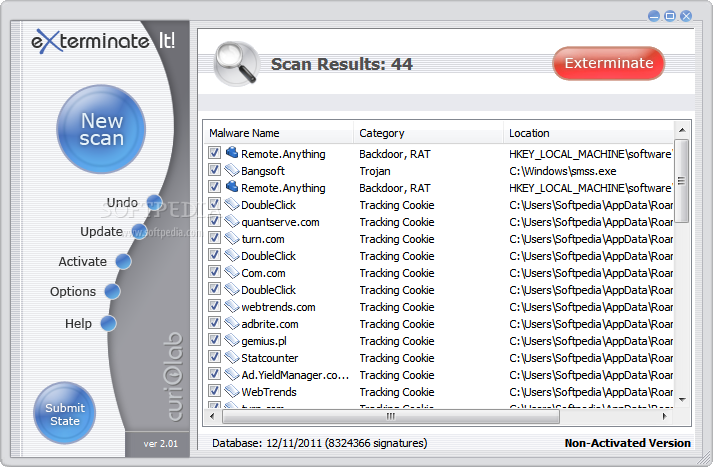Click the file icon next to Com.com
This screenshot has height=467, width=713.
232,272
